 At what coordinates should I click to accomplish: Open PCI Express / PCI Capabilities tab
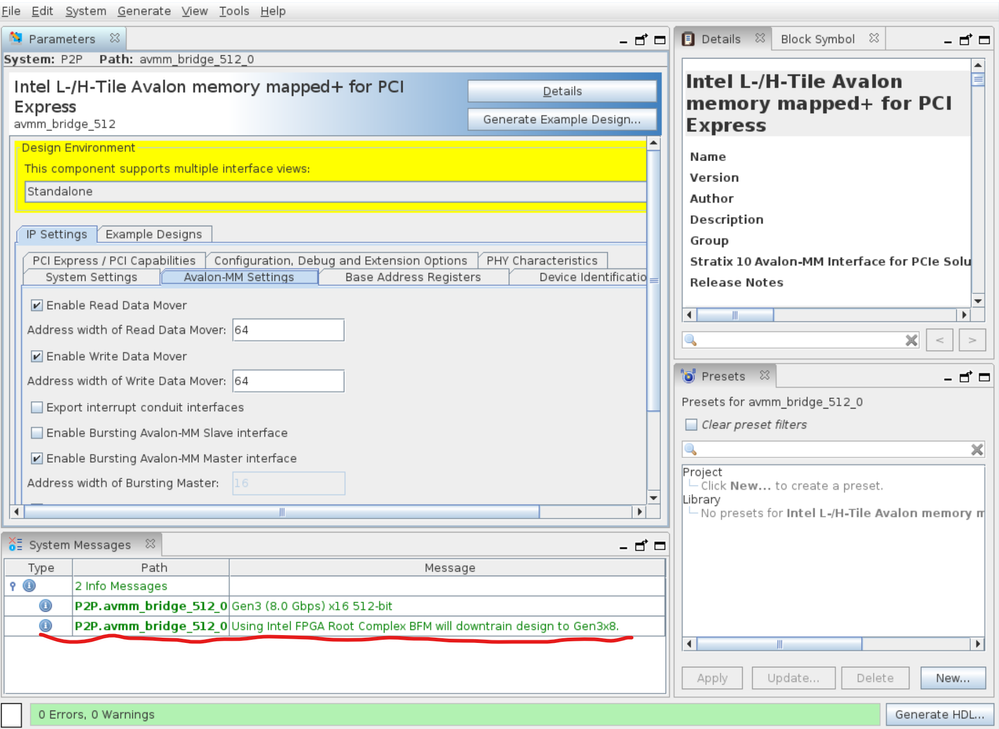click(114, 261)
